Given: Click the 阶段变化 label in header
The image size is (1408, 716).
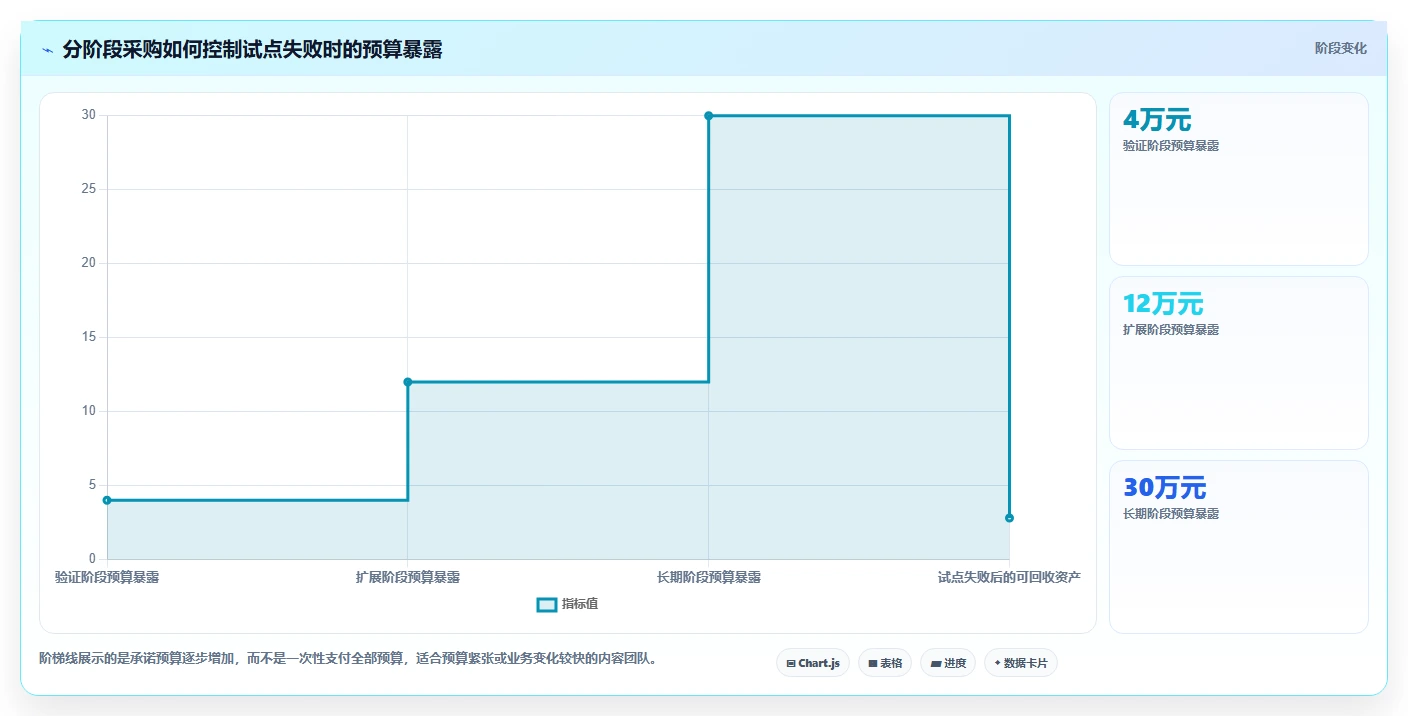Looking at the screenshot, I should (x=1340, y=48).
